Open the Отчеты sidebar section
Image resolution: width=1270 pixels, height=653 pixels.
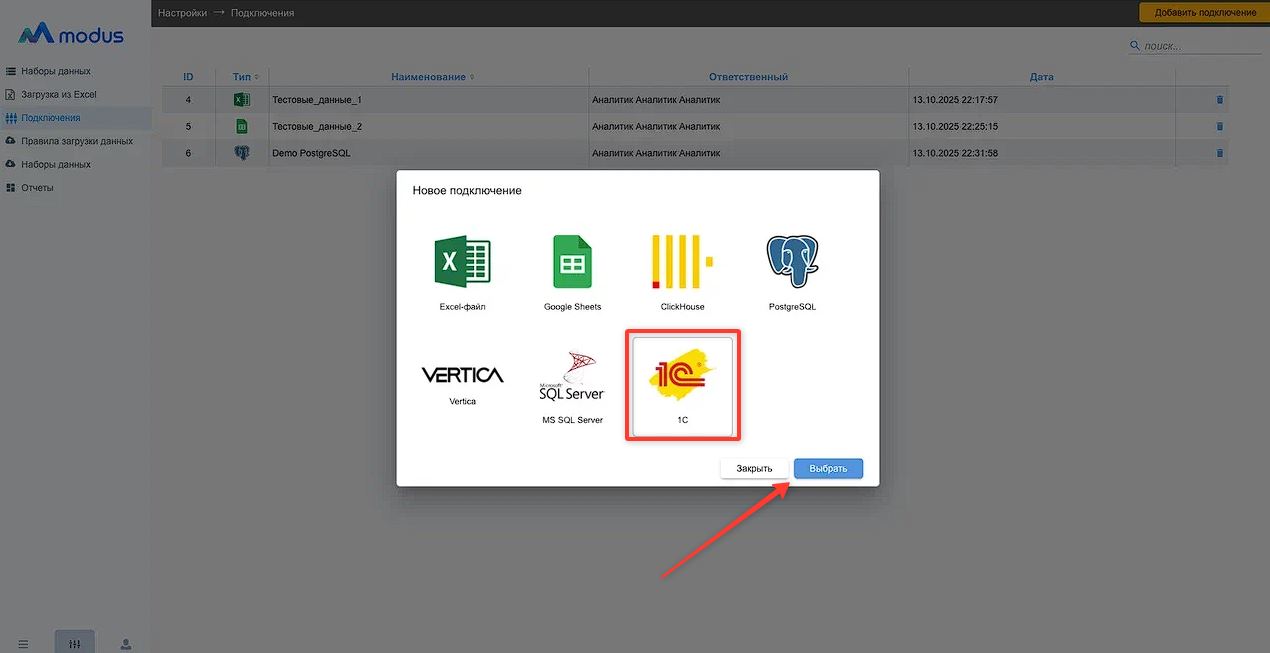click(37, 188)
